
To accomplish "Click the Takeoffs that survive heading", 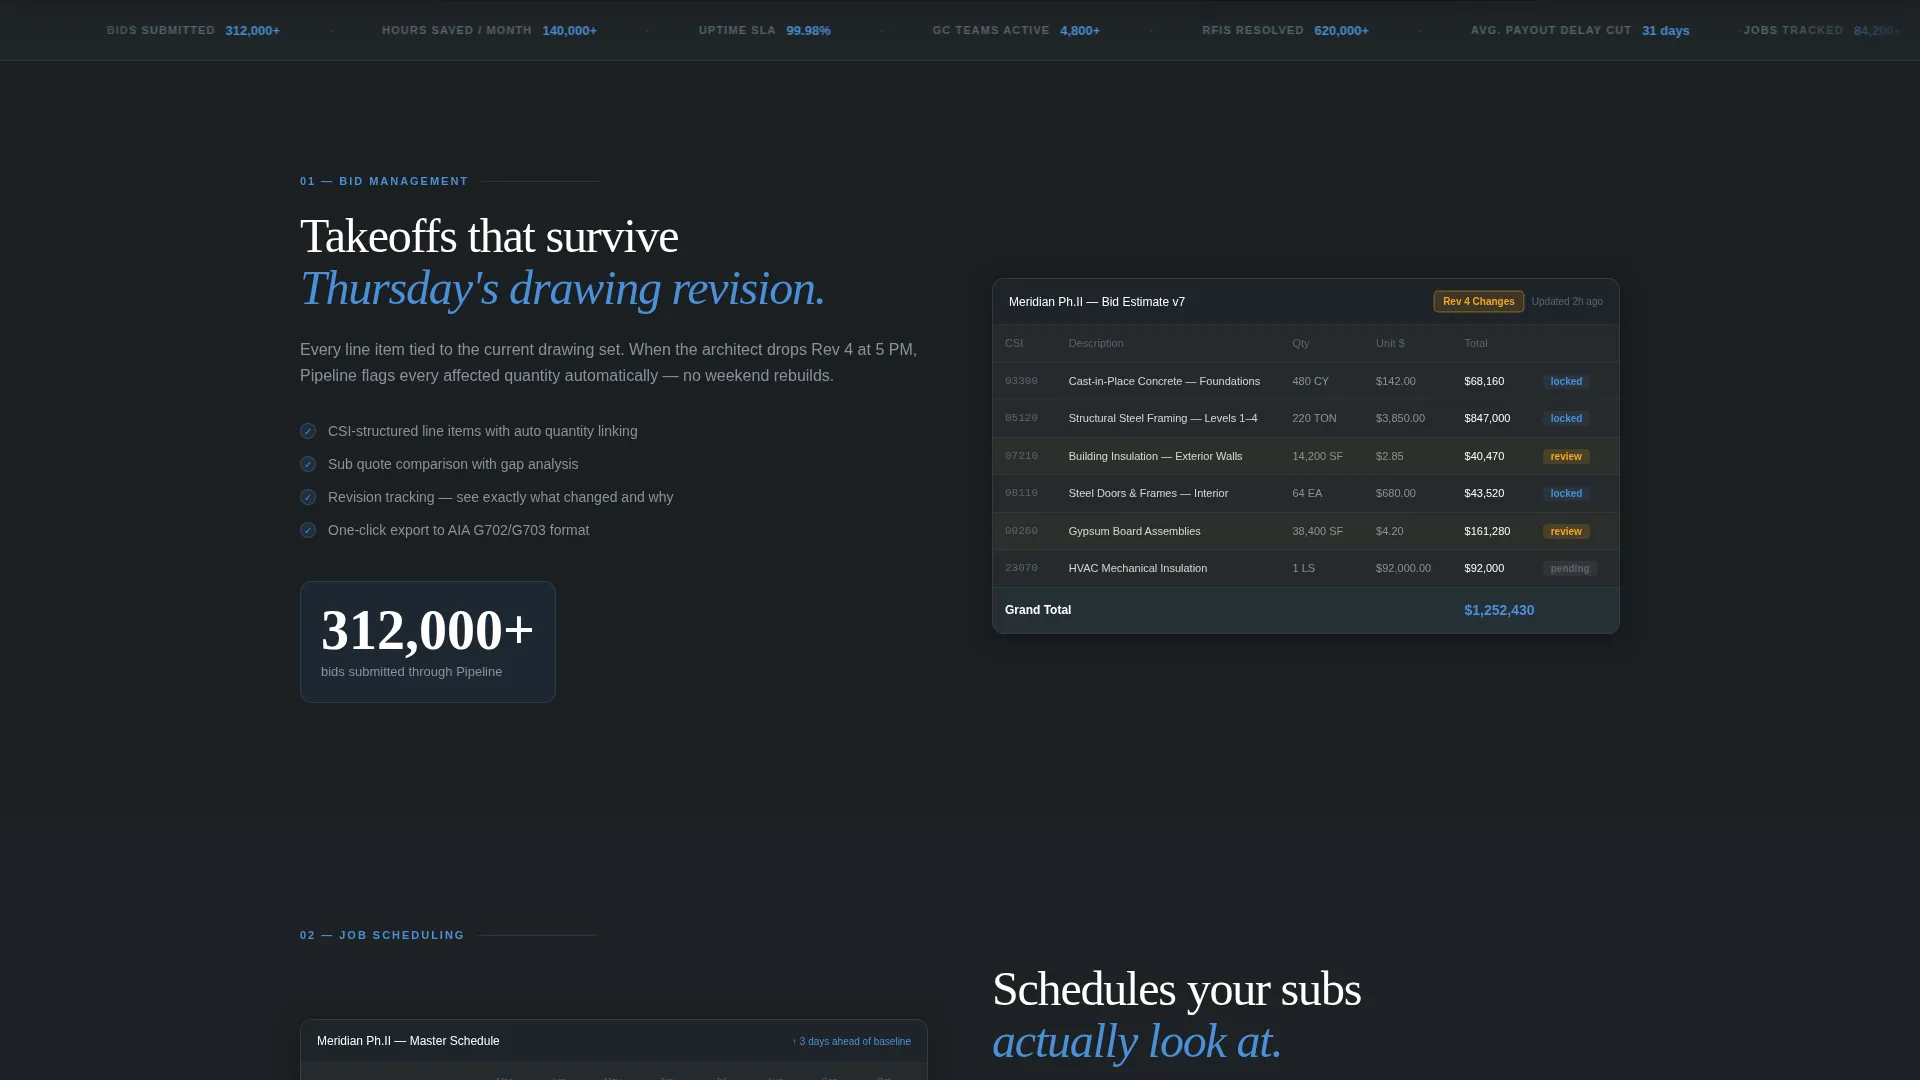I will [x=489, y=237].
